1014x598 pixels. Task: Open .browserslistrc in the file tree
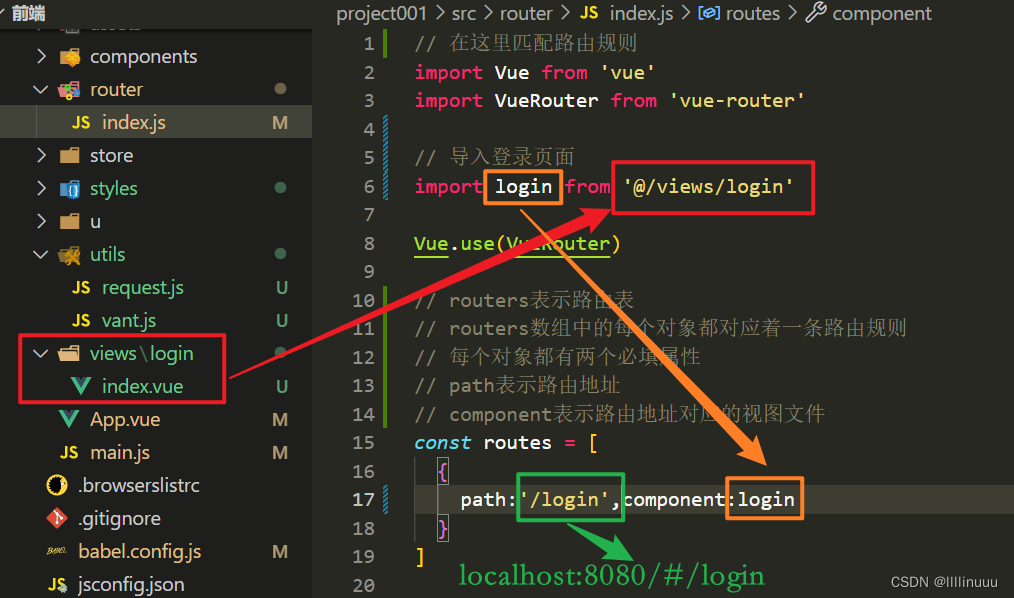click(138, 485)
